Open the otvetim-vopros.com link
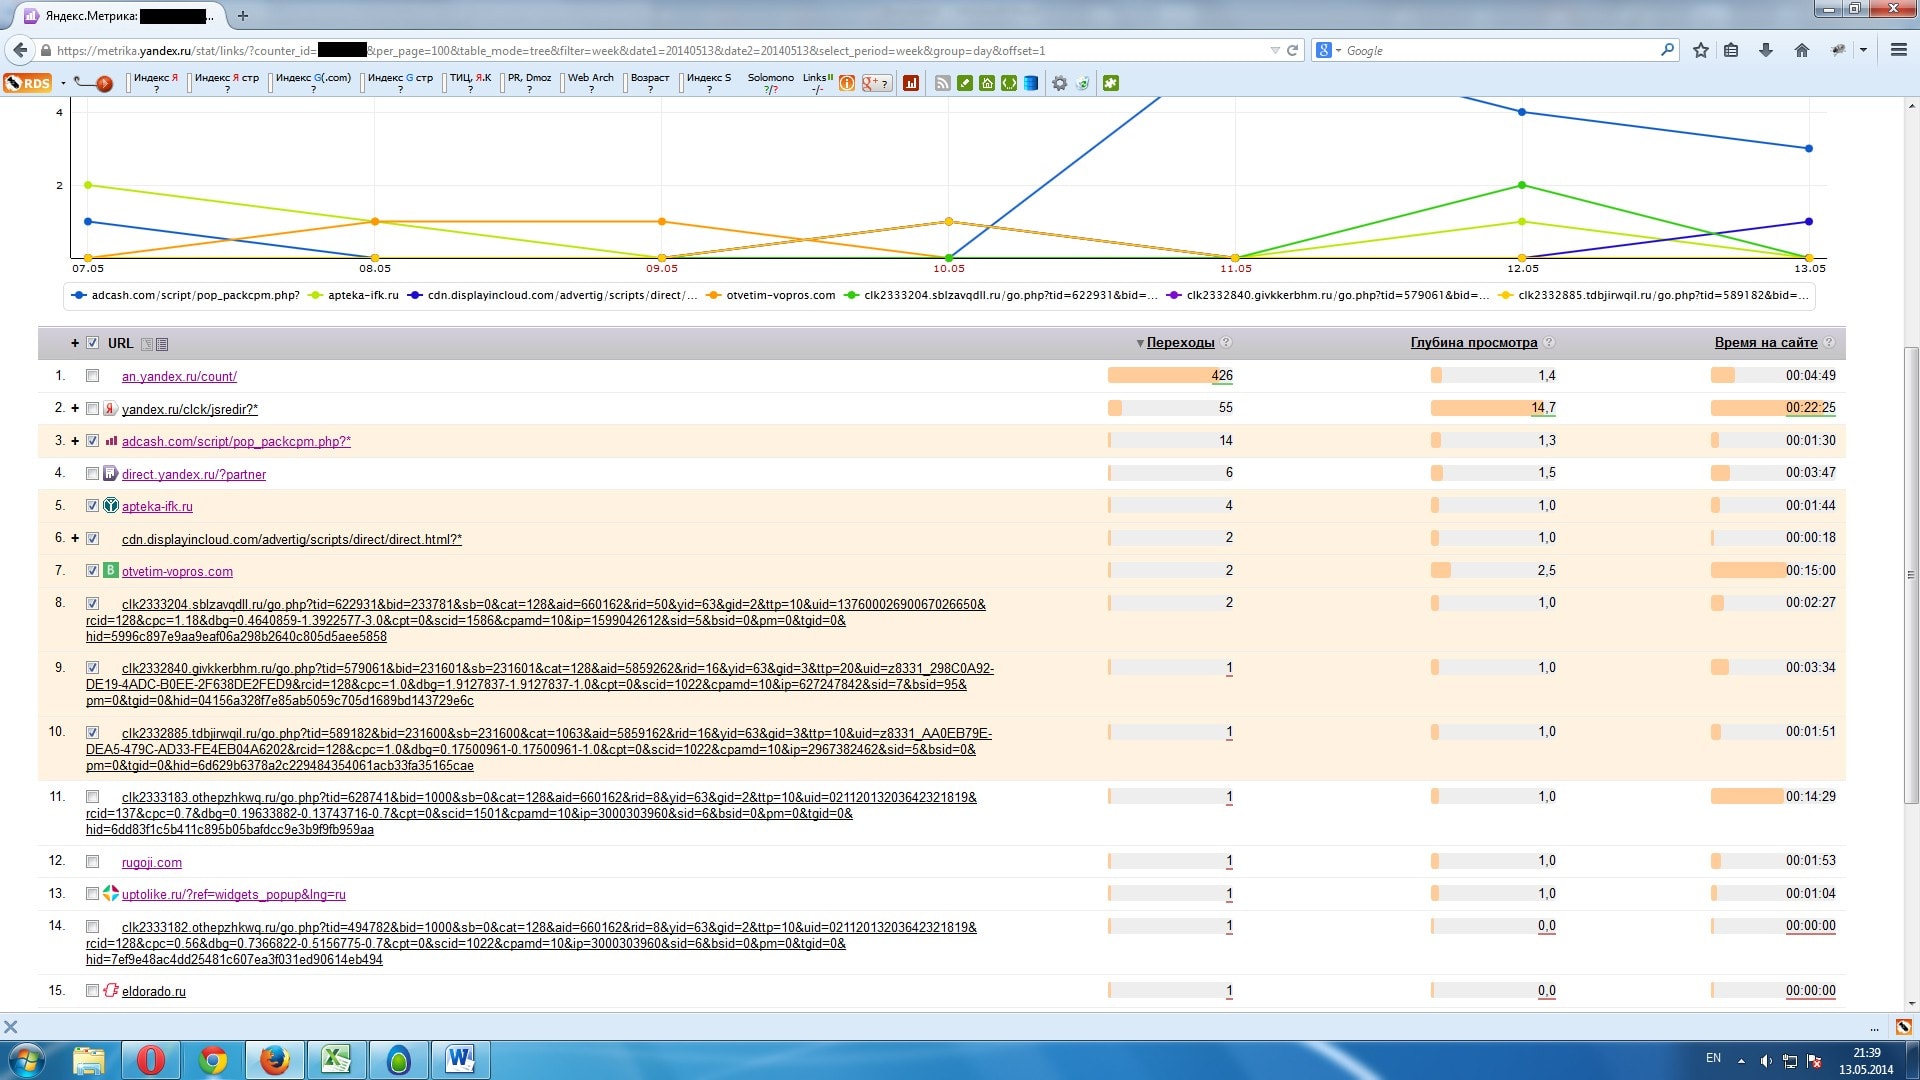The width and height of the screenshot is (1920, 1080). [x=177, y=572]
